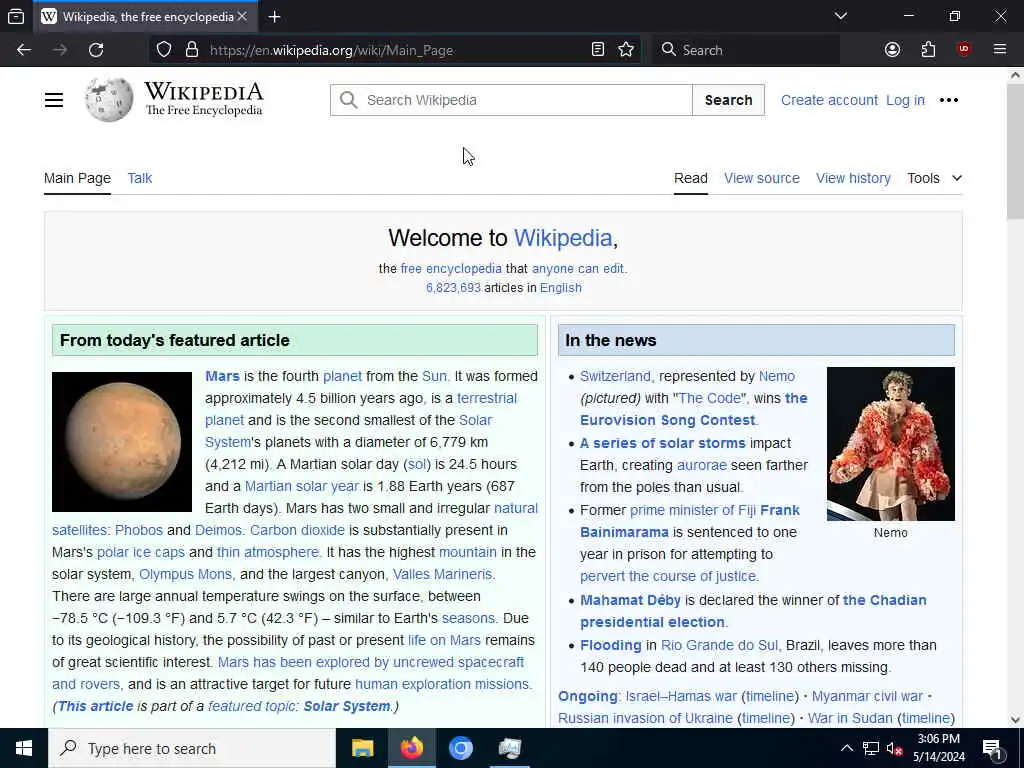Expand the Tools dropdown
The width and height of the screenshot is (1024, 768).
coord(935,178)
